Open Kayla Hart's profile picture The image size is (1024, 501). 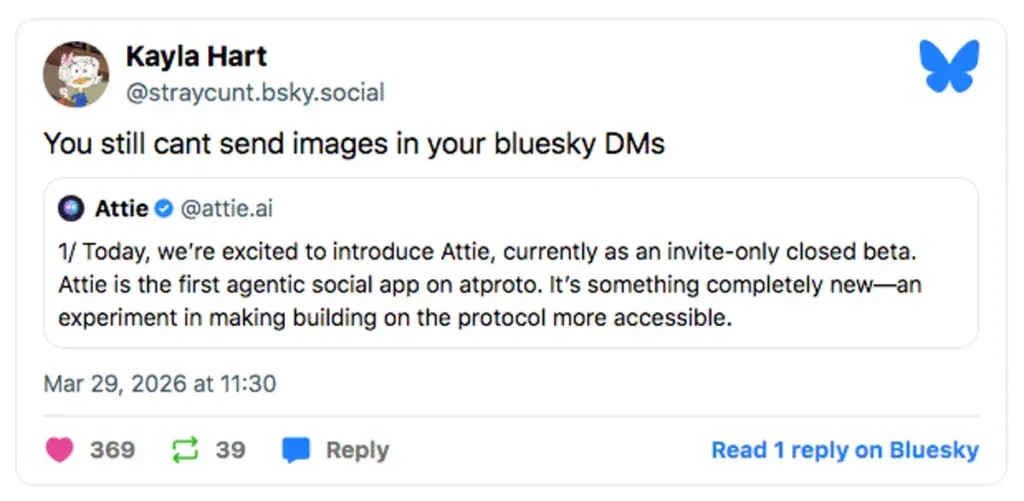click(x=76, y=75)
